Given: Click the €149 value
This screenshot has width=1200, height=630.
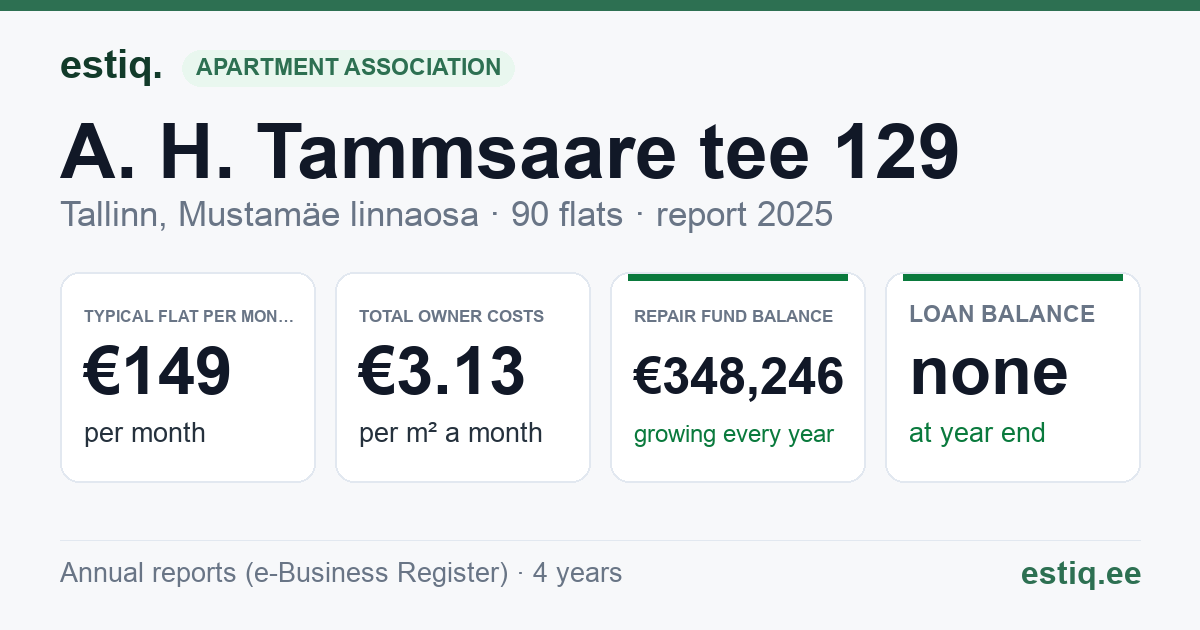Looking at the screenshot, I should tap(158, 372).
